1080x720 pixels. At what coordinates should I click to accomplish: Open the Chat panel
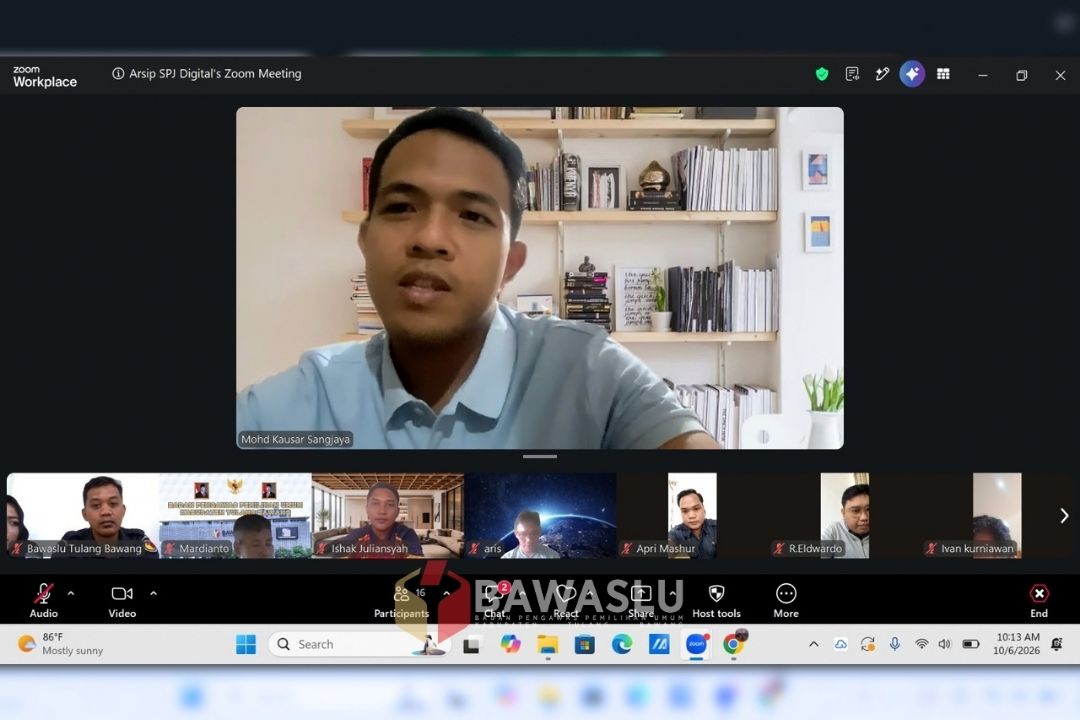(x=495, y=600)
